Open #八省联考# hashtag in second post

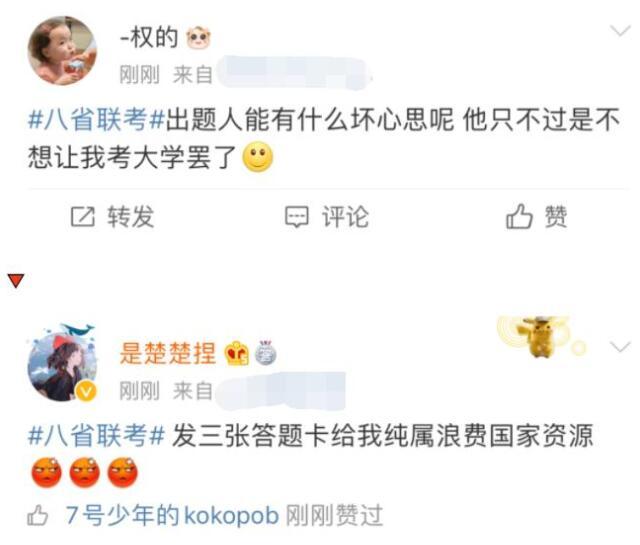[96, 436]
